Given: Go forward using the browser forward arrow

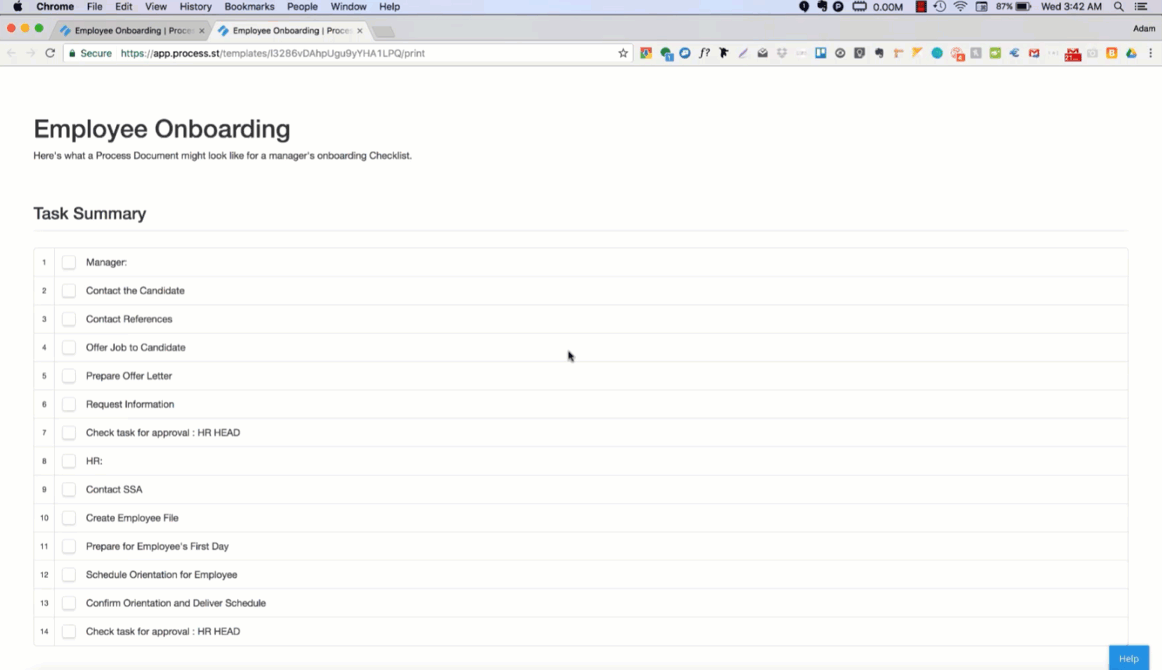Looking at the screenshot, I should [x=30, y=53].
